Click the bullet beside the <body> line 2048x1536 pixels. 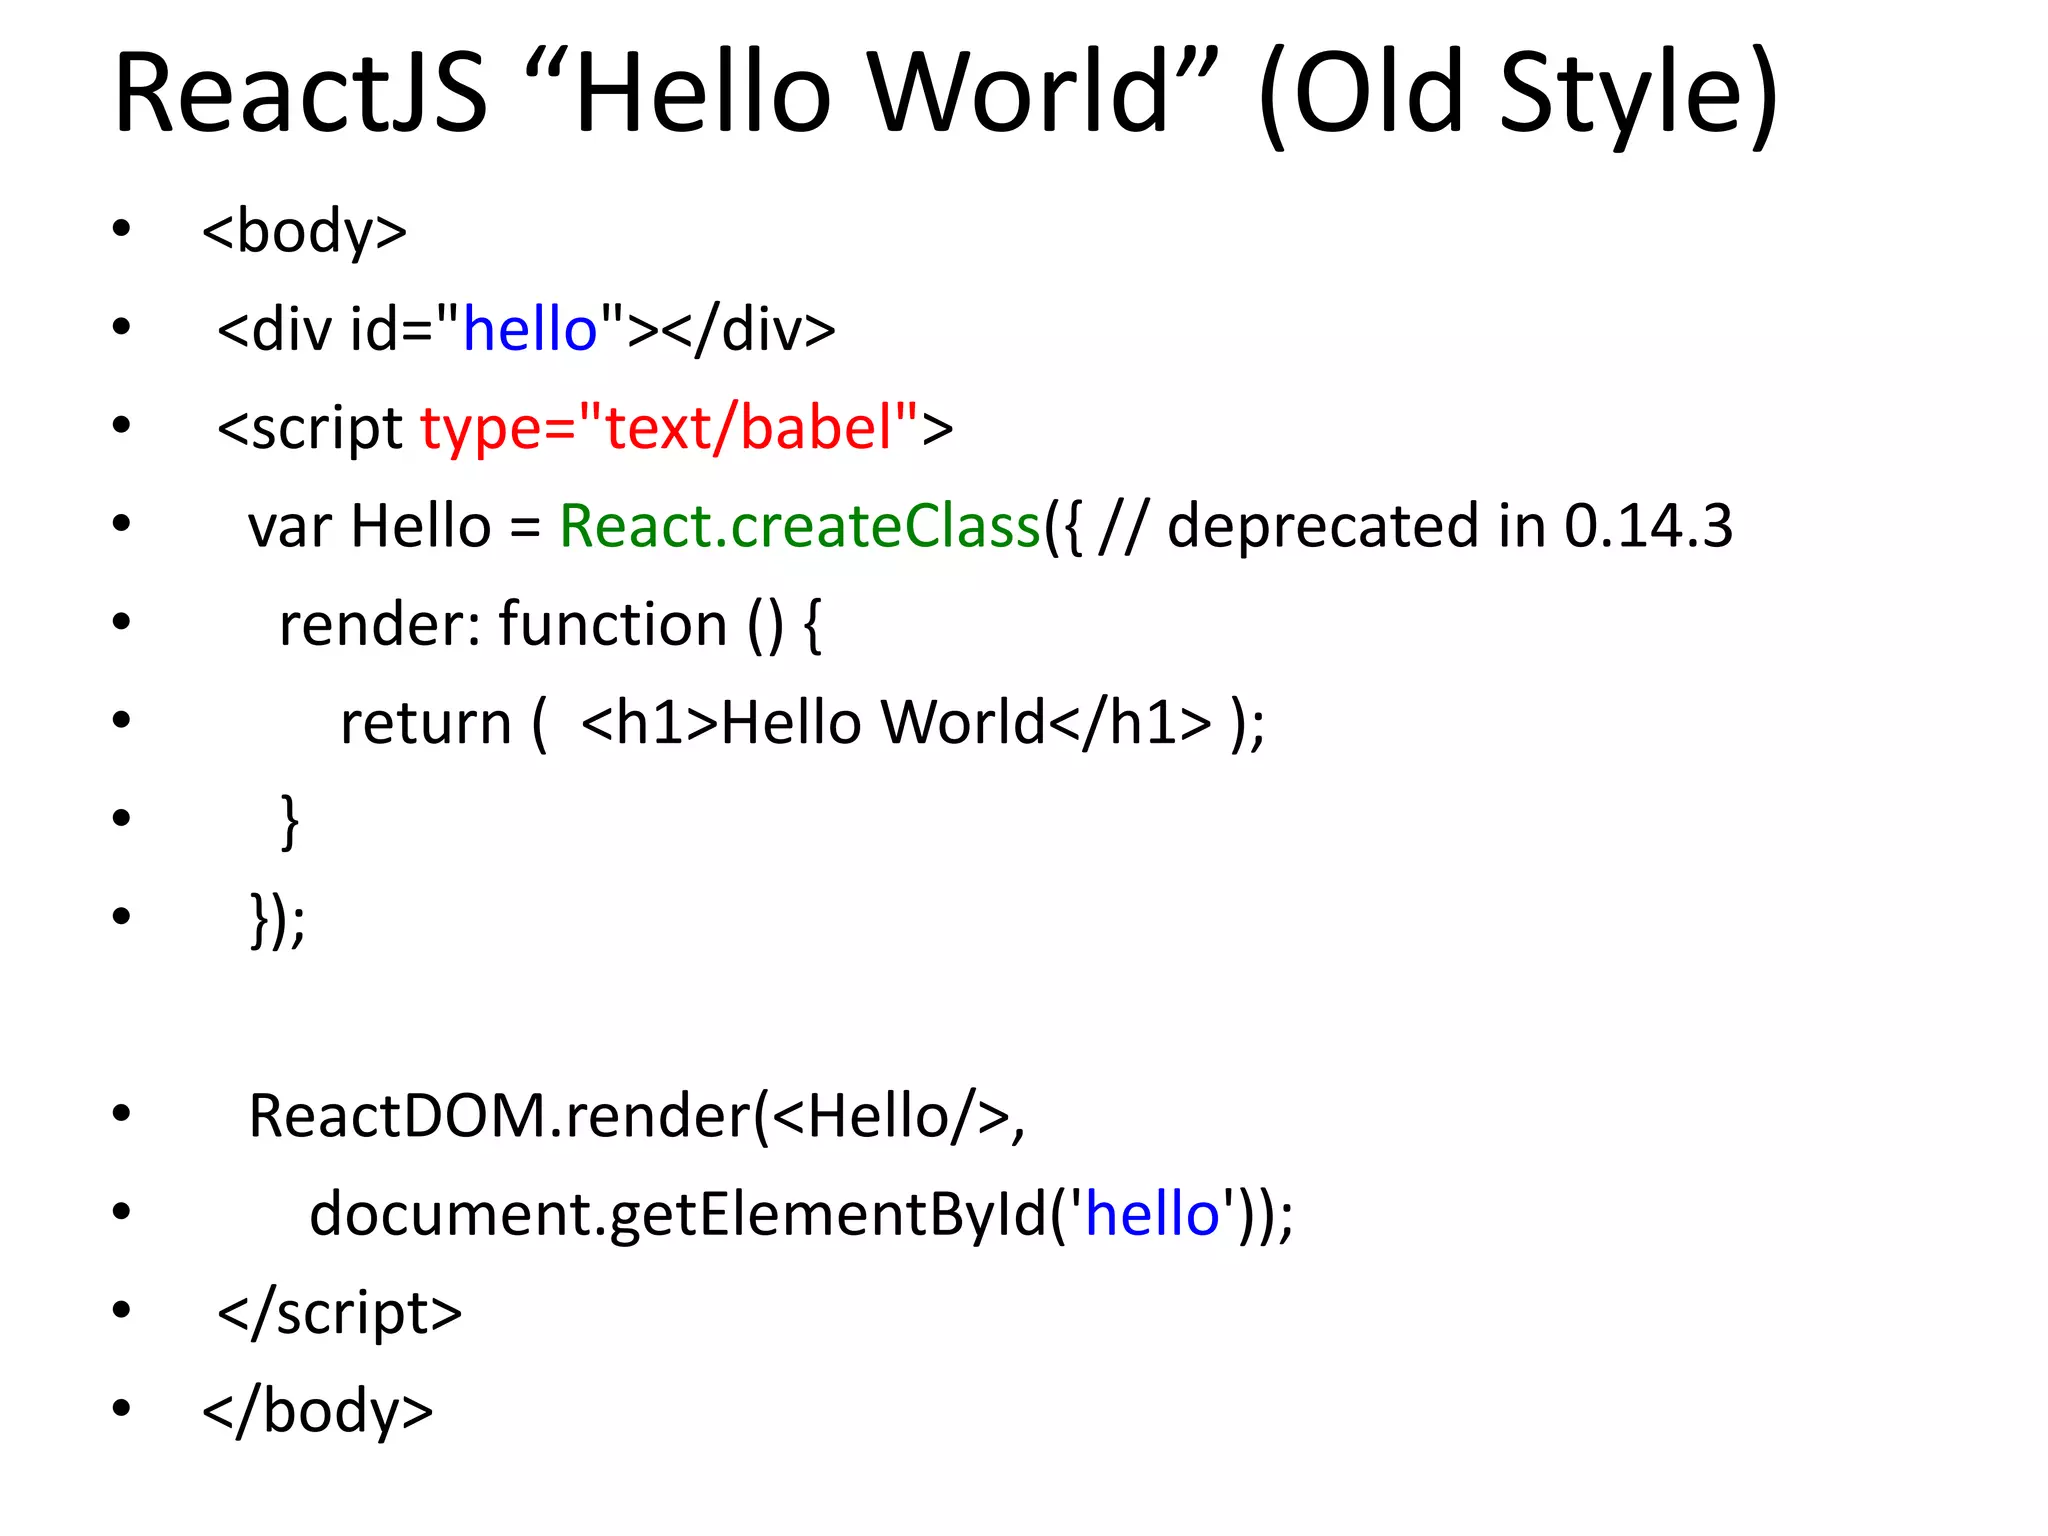coord(122,229)
